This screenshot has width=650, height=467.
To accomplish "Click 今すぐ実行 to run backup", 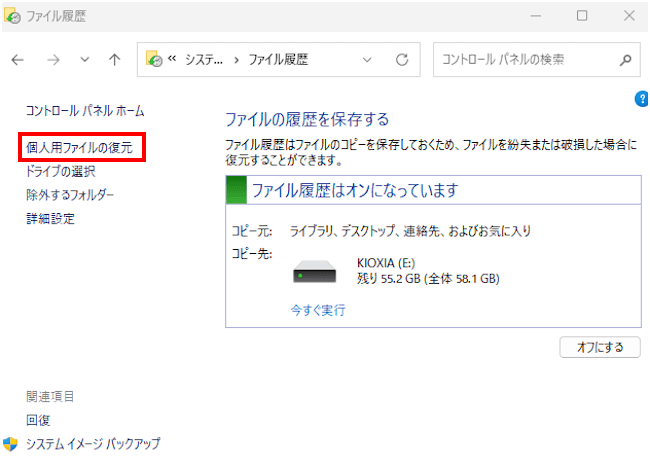I will click(318, 310).
